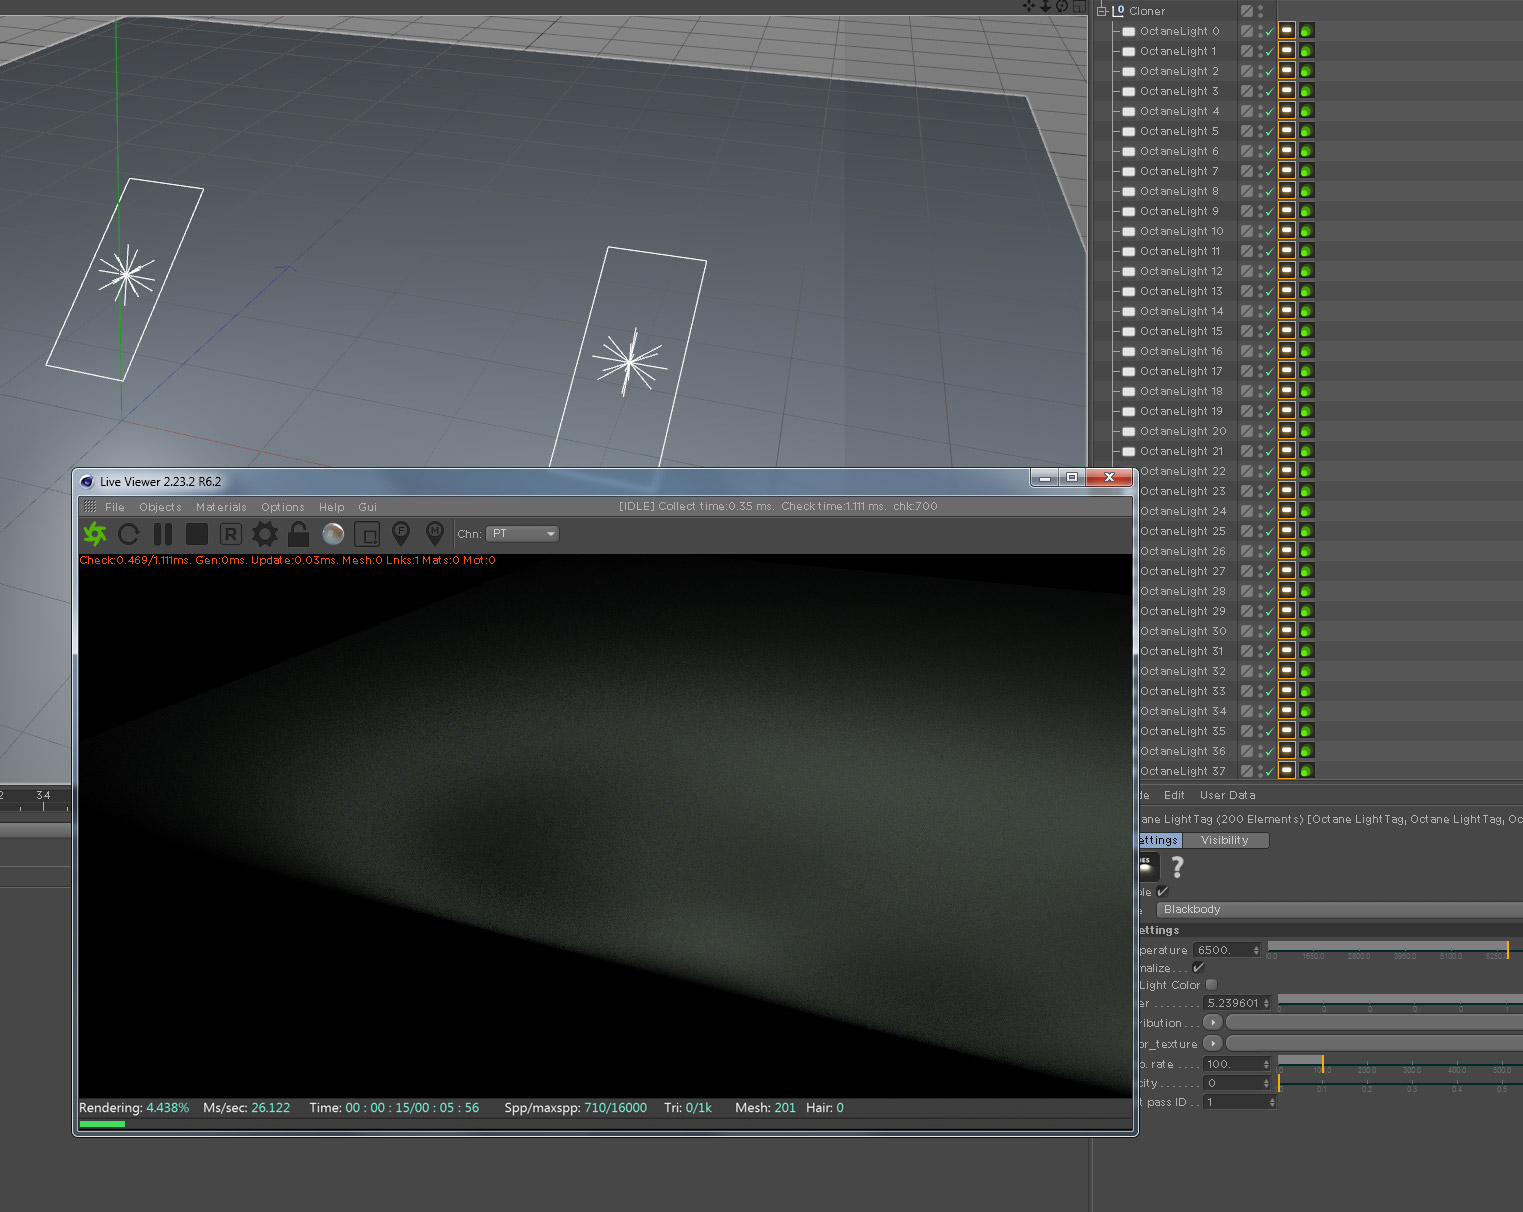Click Octane light tag on OctaneLight 30
The width and height of the screenshot is (1523, 1212).
point(1287,631)
